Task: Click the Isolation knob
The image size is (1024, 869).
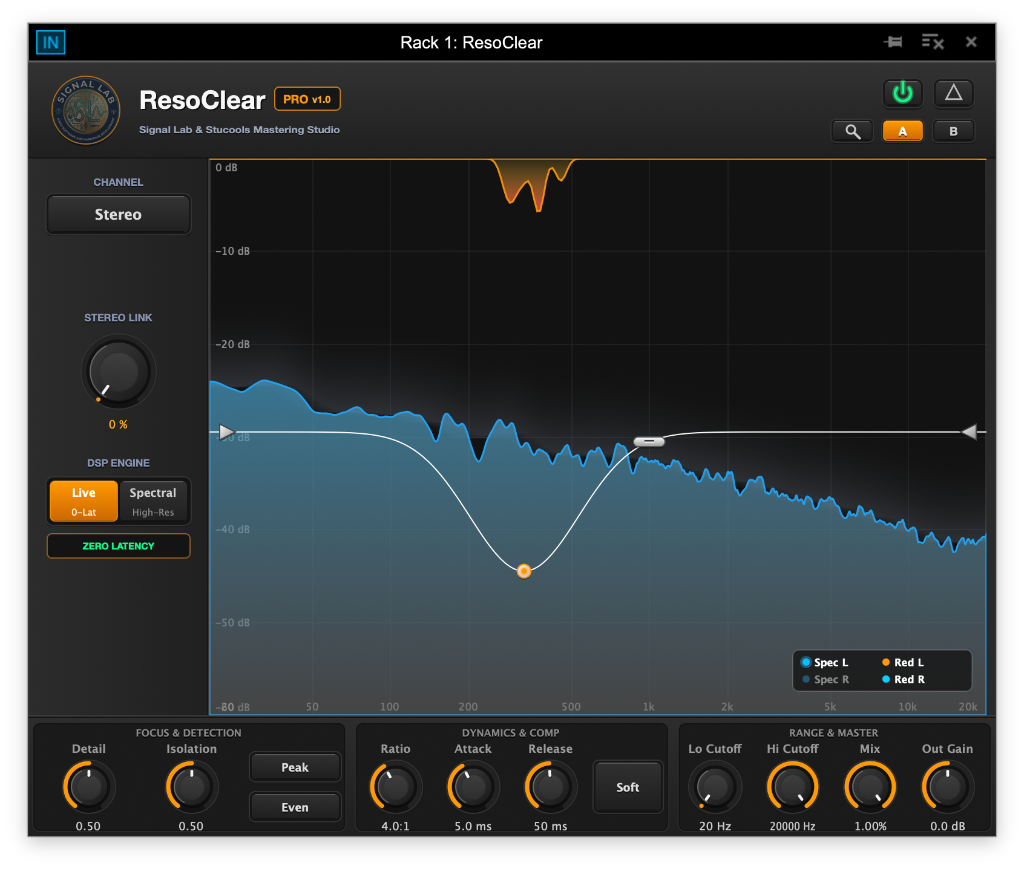Action: (x=191, y=787)
